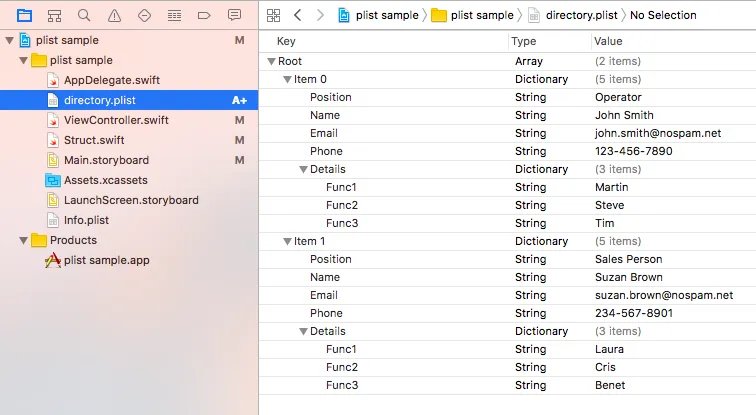Click the Products folder icon

(x=39, y=240)
